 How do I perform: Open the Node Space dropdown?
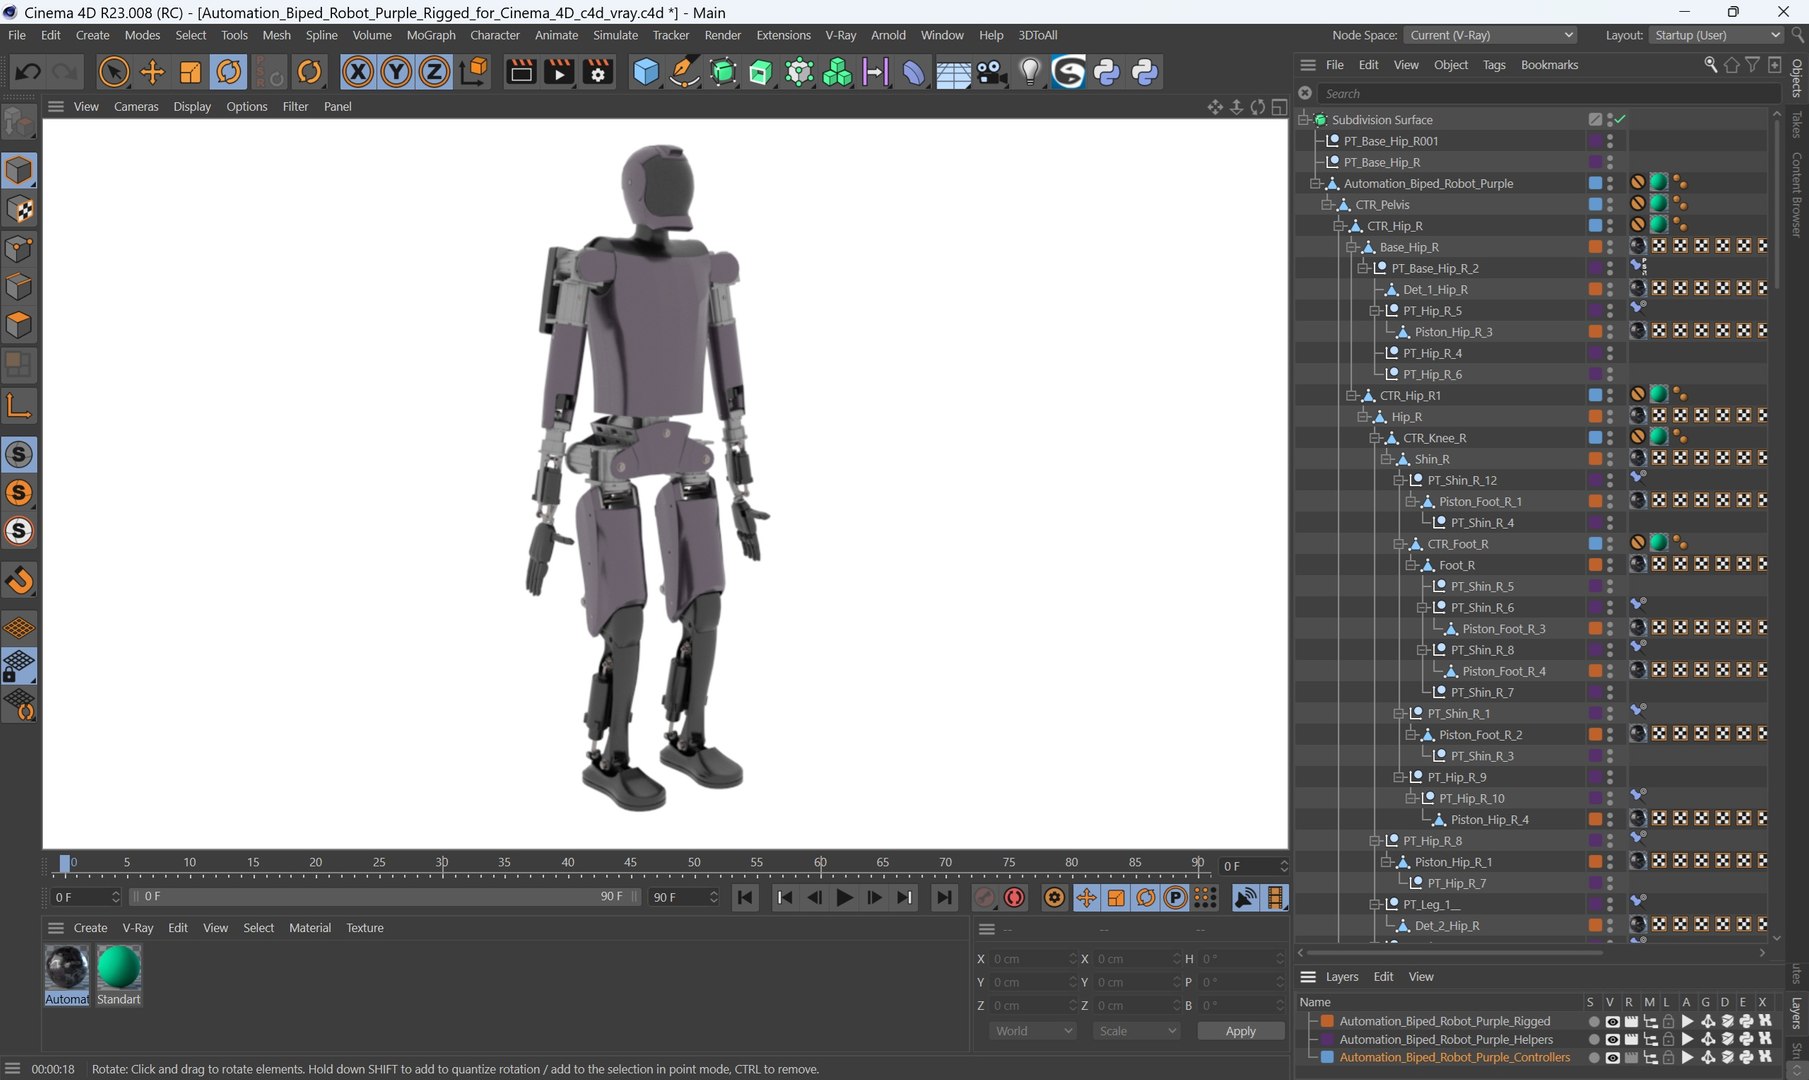pyautogui.click(x=1490, y=35)
